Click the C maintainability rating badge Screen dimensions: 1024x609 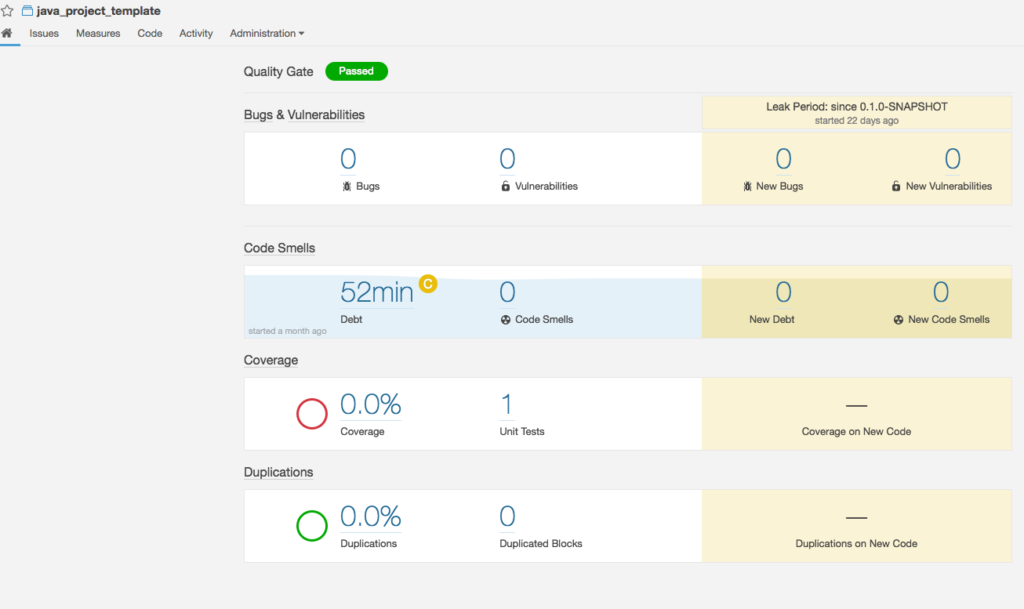pos(428,284)
